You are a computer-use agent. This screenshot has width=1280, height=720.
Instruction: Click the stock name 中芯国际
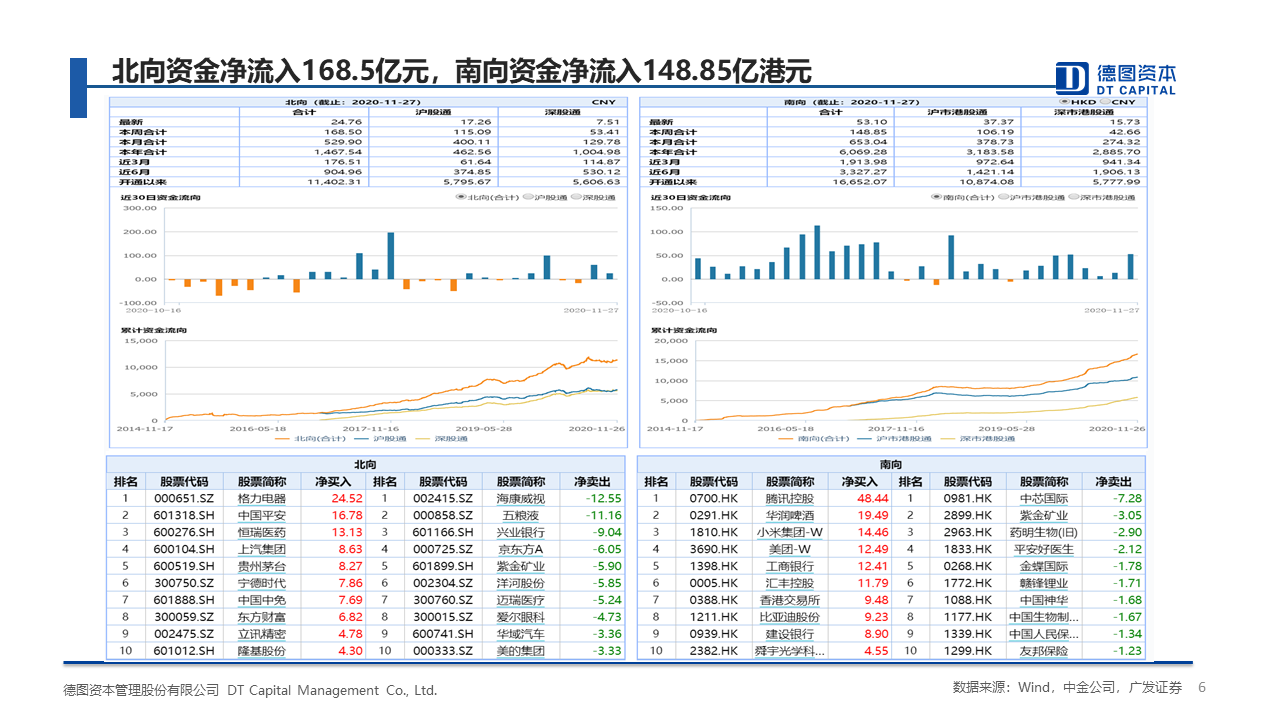coord(1045,498)
